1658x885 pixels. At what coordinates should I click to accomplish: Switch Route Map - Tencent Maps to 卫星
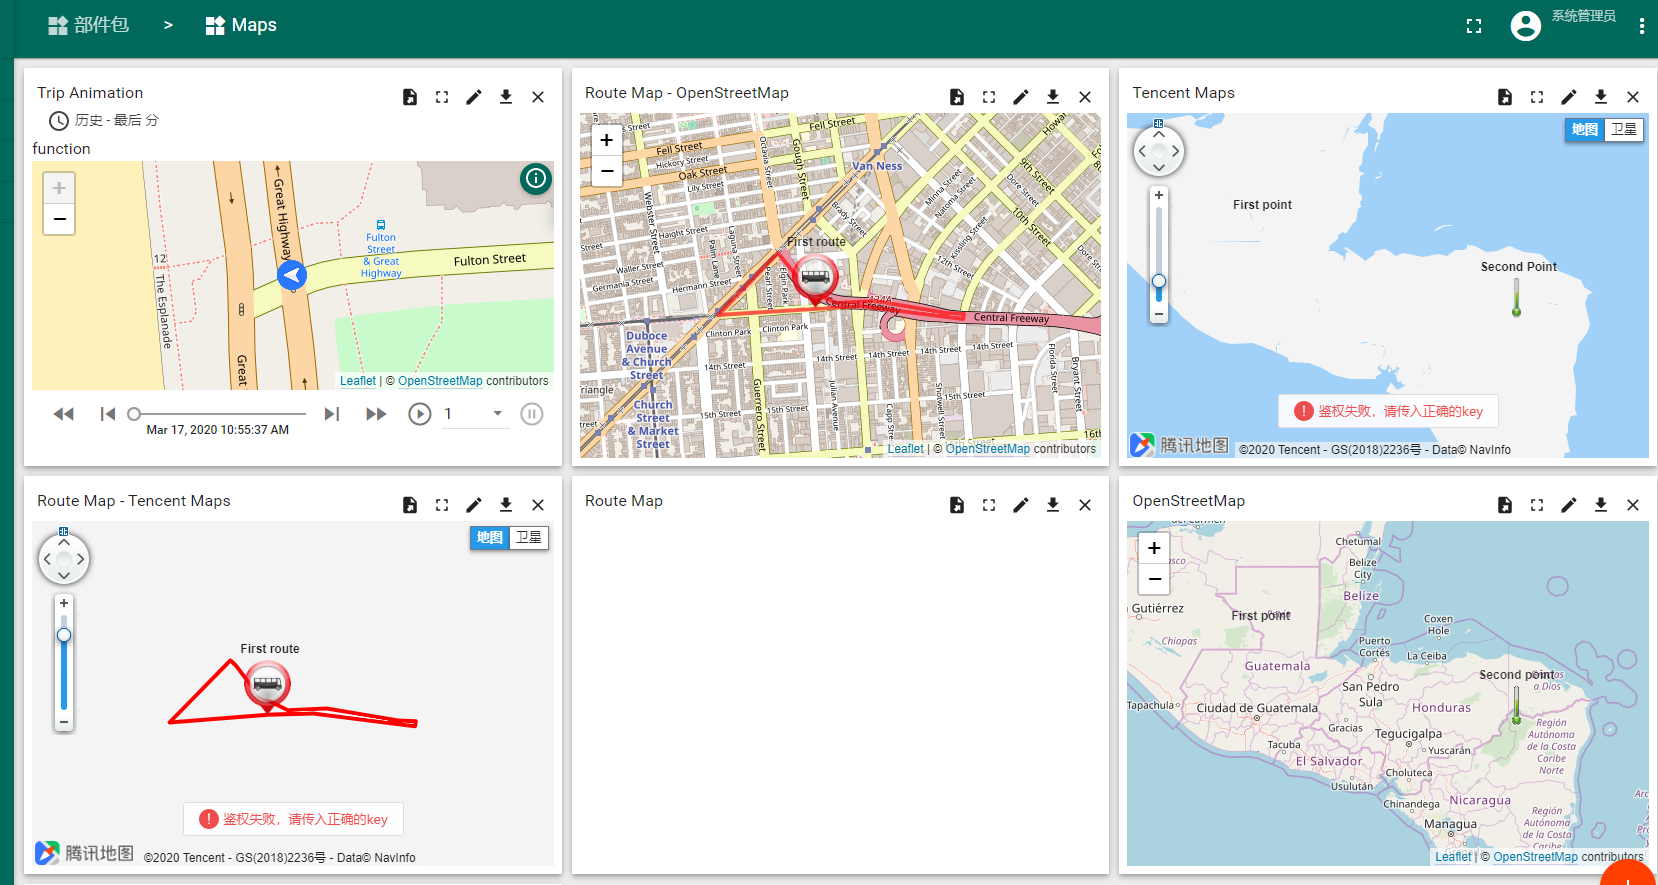pos(529,538)
